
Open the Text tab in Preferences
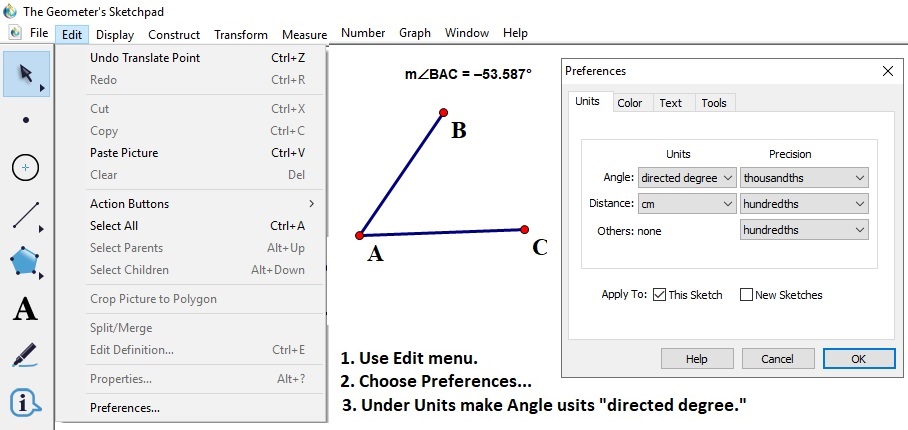pyautogui.click(x=670, y=103)
